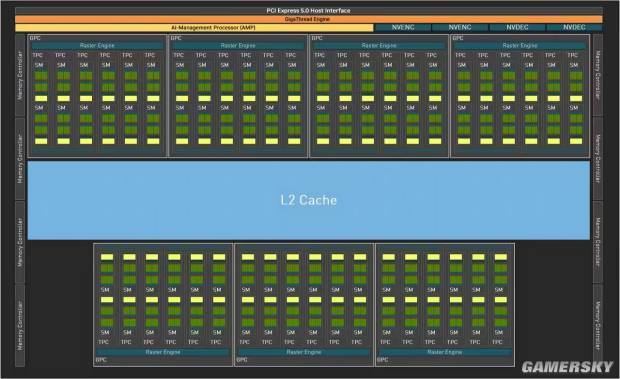Select Raster Engine in the bottom-left GPC

163,352
